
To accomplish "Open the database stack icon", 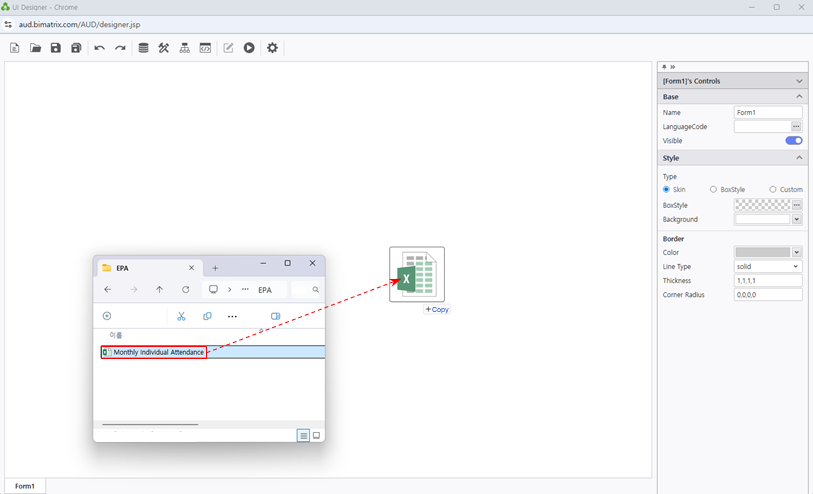I will 143,48.
